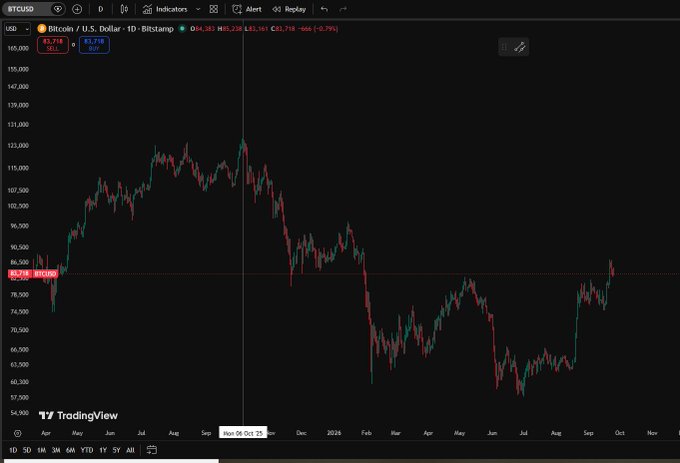
Task: Select the 5Y date range
Action: [x=116, y=450]
